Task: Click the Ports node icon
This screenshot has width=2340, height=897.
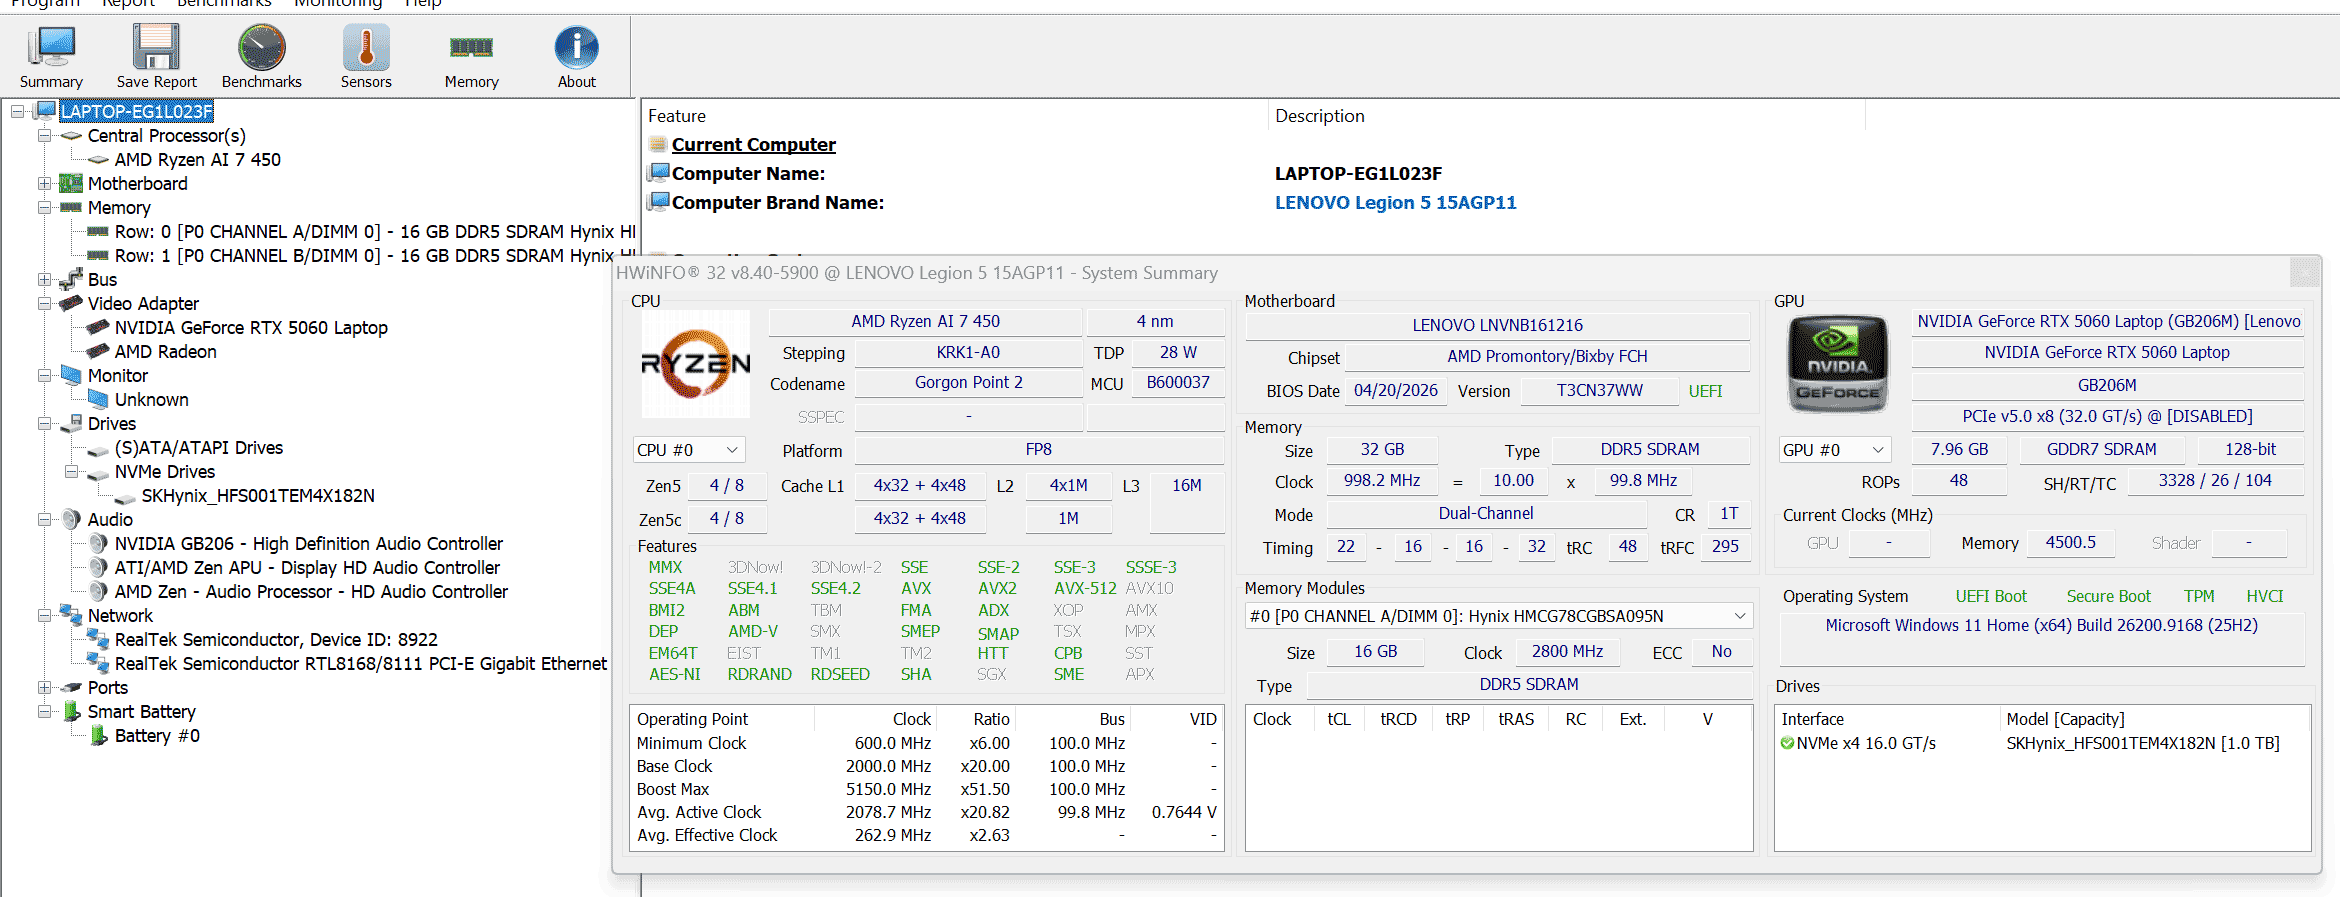Action: click(71, 687)
